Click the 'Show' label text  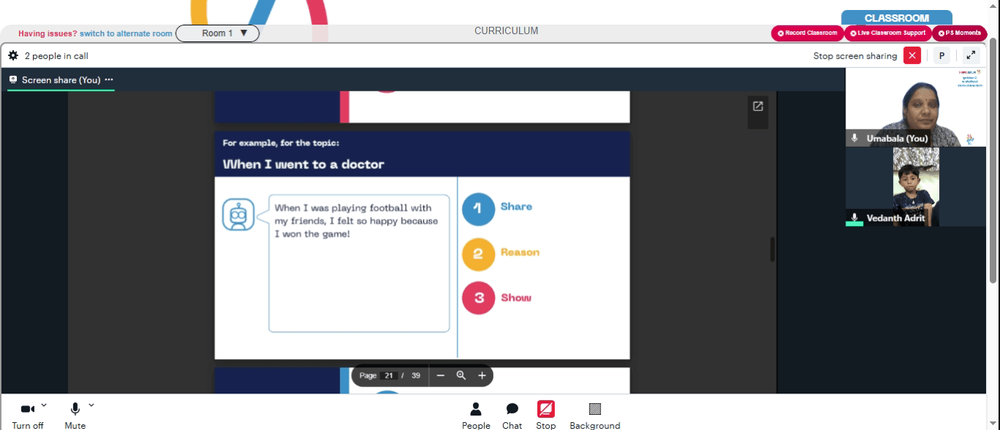click(x=516, y=298)
